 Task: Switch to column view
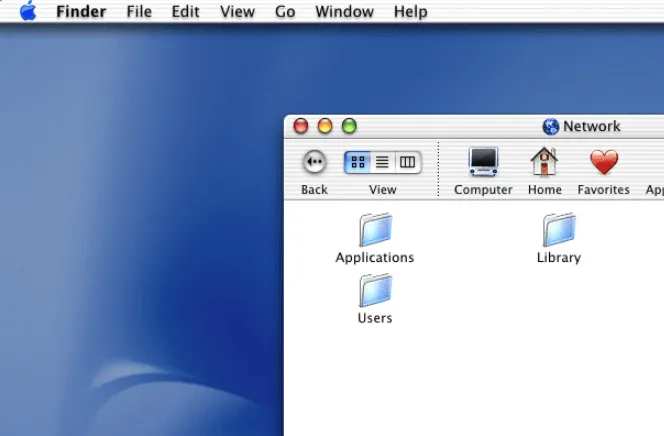coord(407,162)
